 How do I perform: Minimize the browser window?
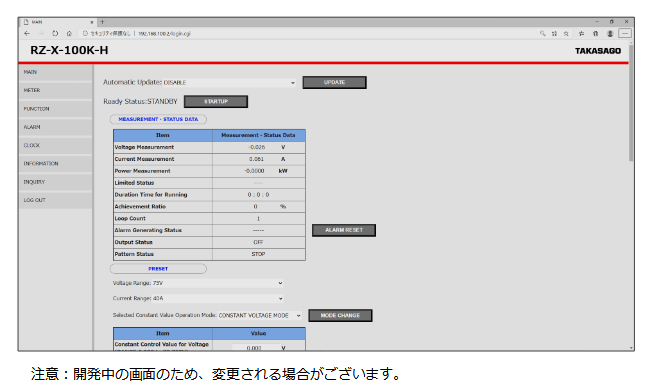(597, 22)
